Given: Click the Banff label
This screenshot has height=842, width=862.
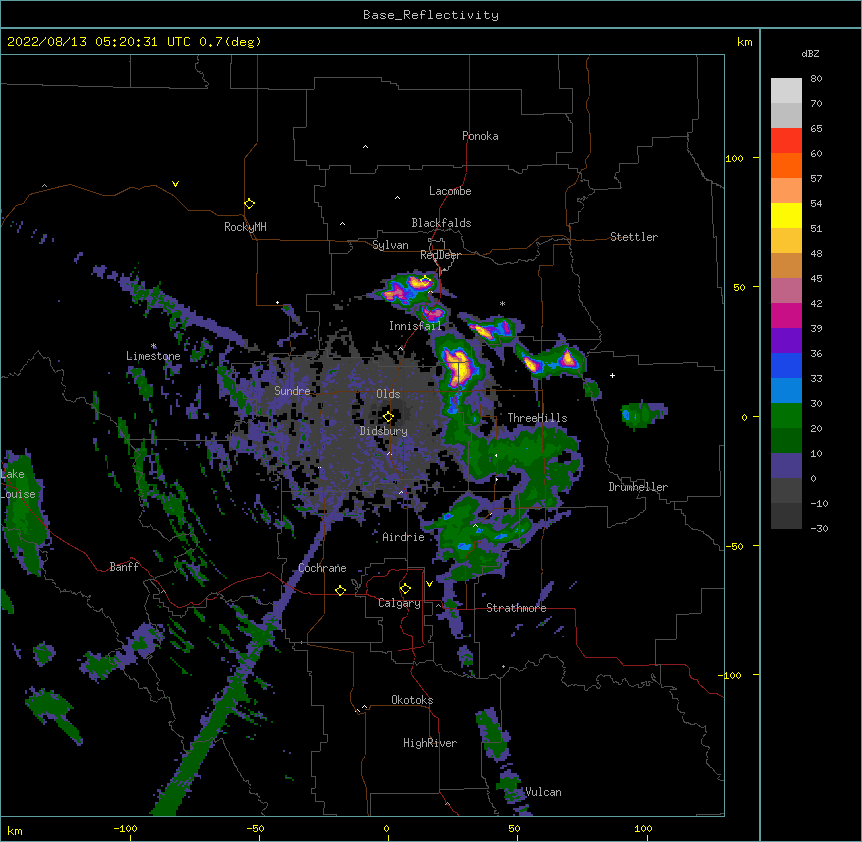Looking at the screenshot, I should (x=124, y=567).
